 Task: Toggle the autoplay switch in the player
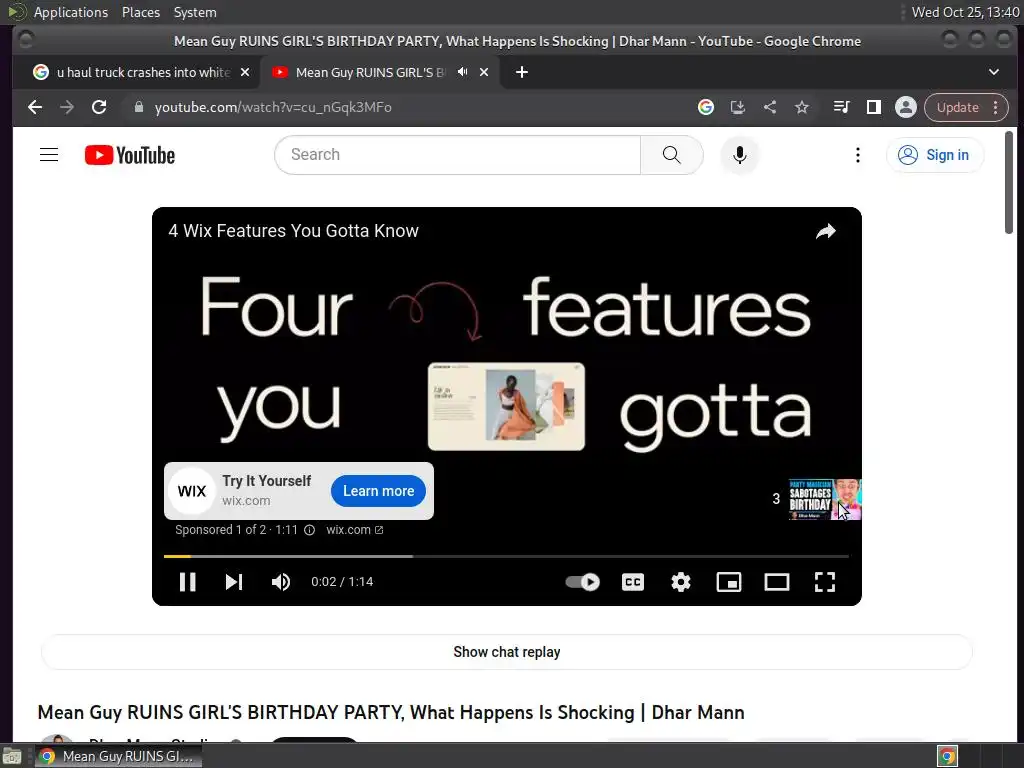583,582
